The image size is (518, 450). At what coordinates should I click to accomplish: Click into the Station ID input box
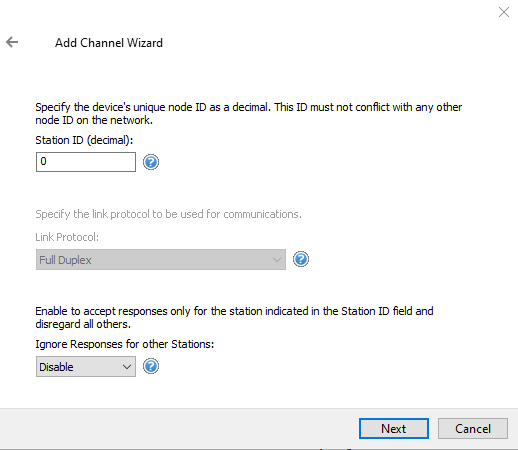point(86,162)
